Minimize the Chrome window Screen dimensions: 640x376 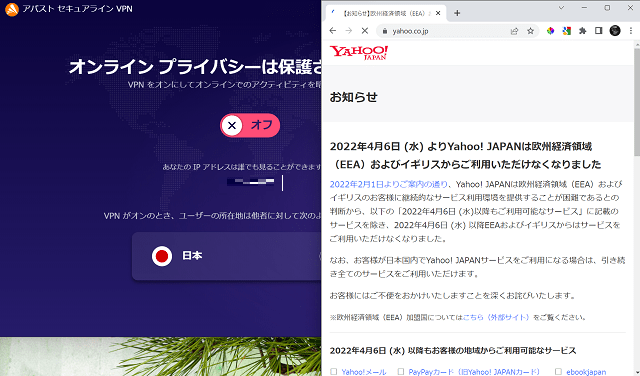[584, 8]
